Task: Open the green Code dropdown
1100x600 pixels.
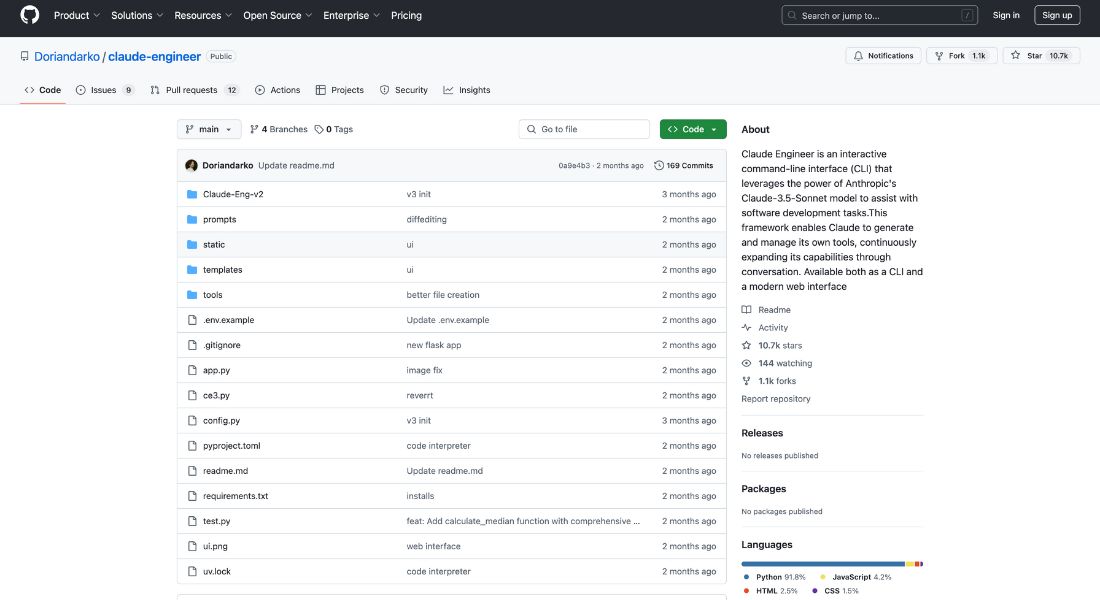Action: point(692,128)
